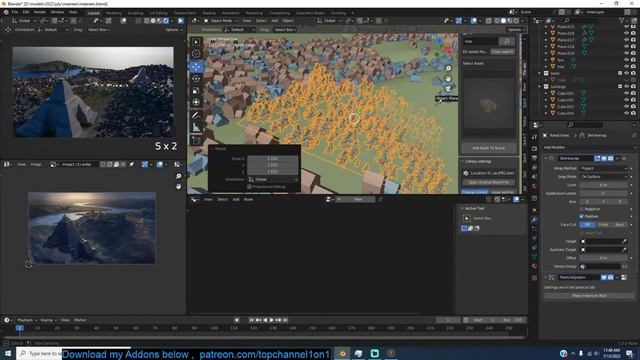Open the Playback dropdown in timeline
This screenshot has width=640, height=360.
click(x=27, y=320)
